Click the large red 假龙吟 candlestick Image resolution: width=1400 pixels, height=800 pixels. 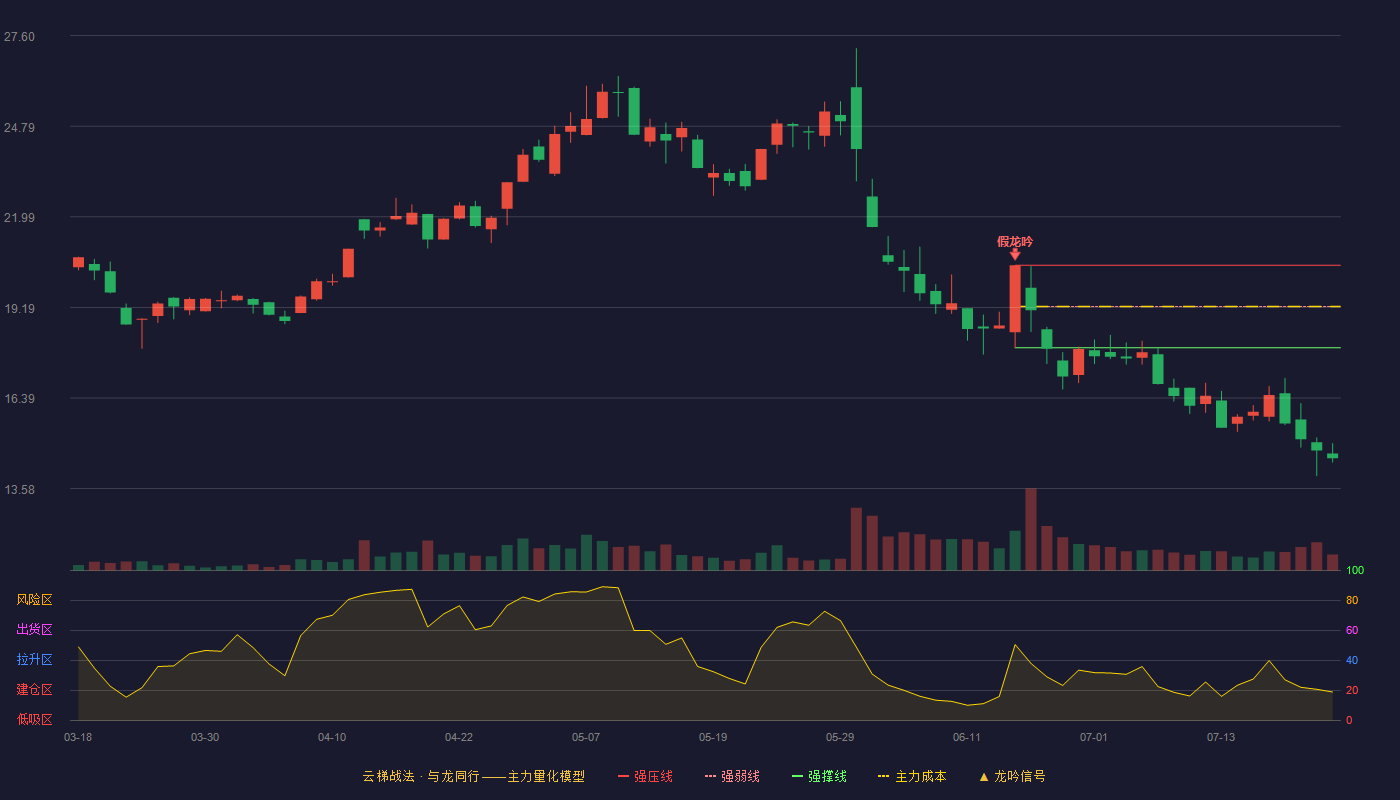(x=1015, y=298)
